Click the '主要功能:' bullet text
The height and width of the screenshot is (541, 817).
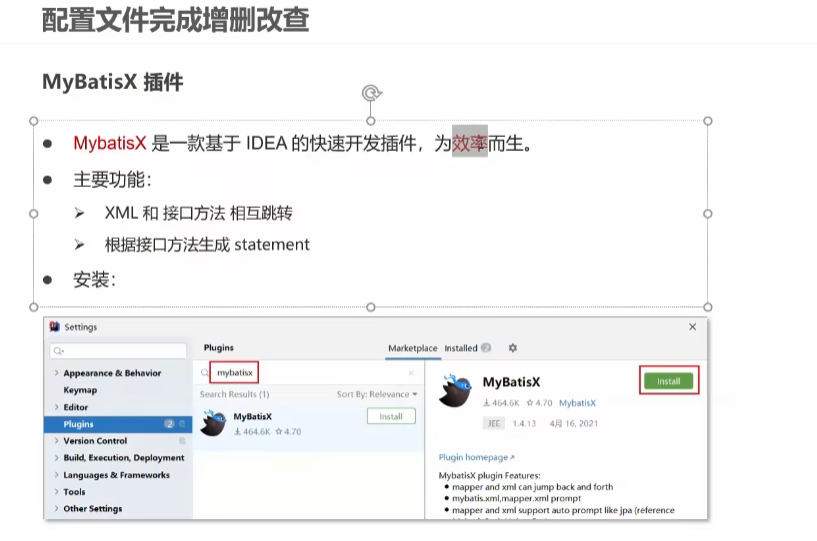[113, 180]
